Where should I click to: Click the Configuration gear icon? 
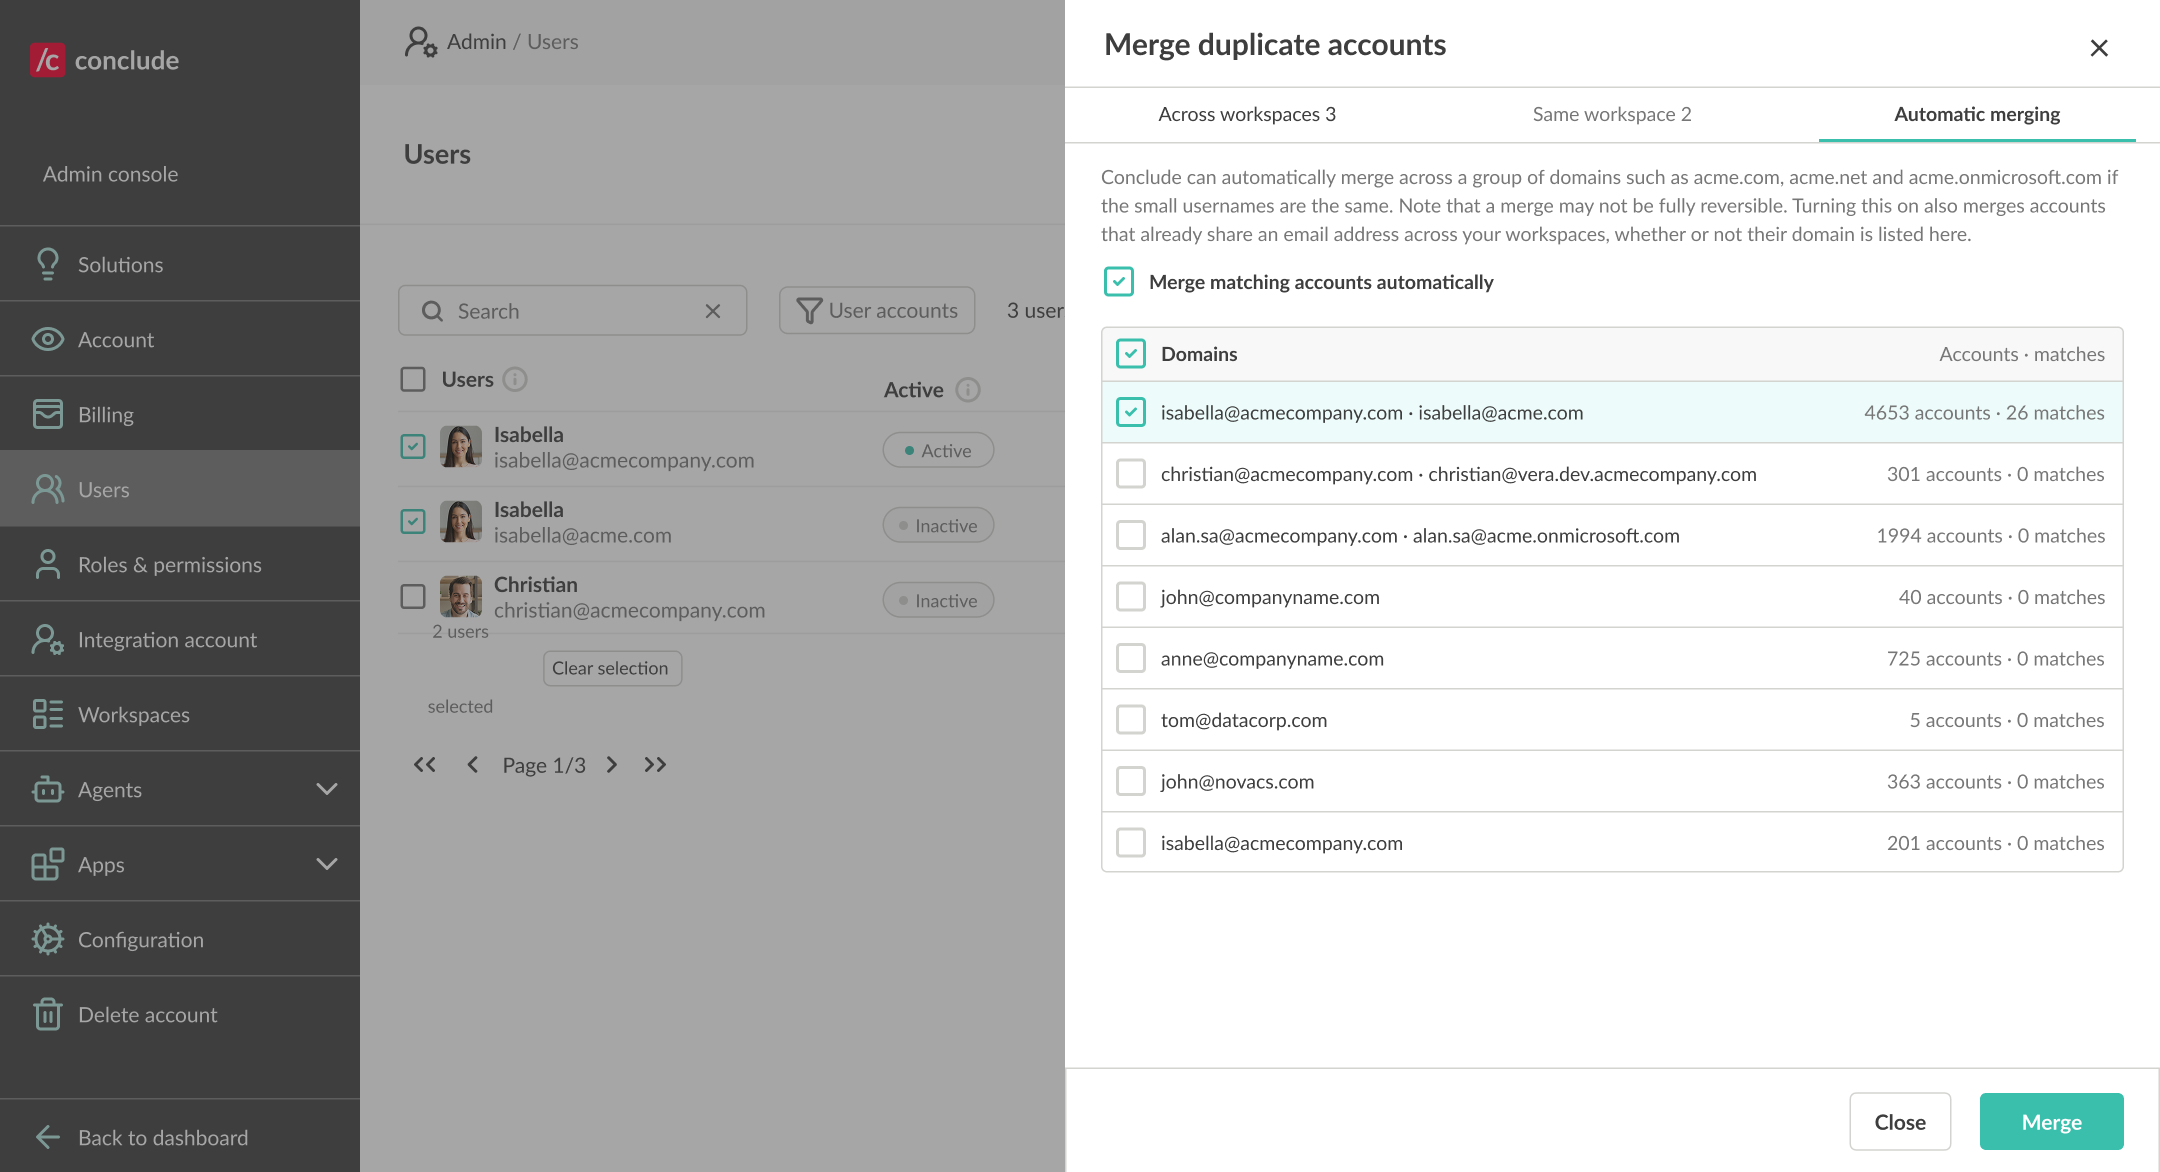pos(47,939)
